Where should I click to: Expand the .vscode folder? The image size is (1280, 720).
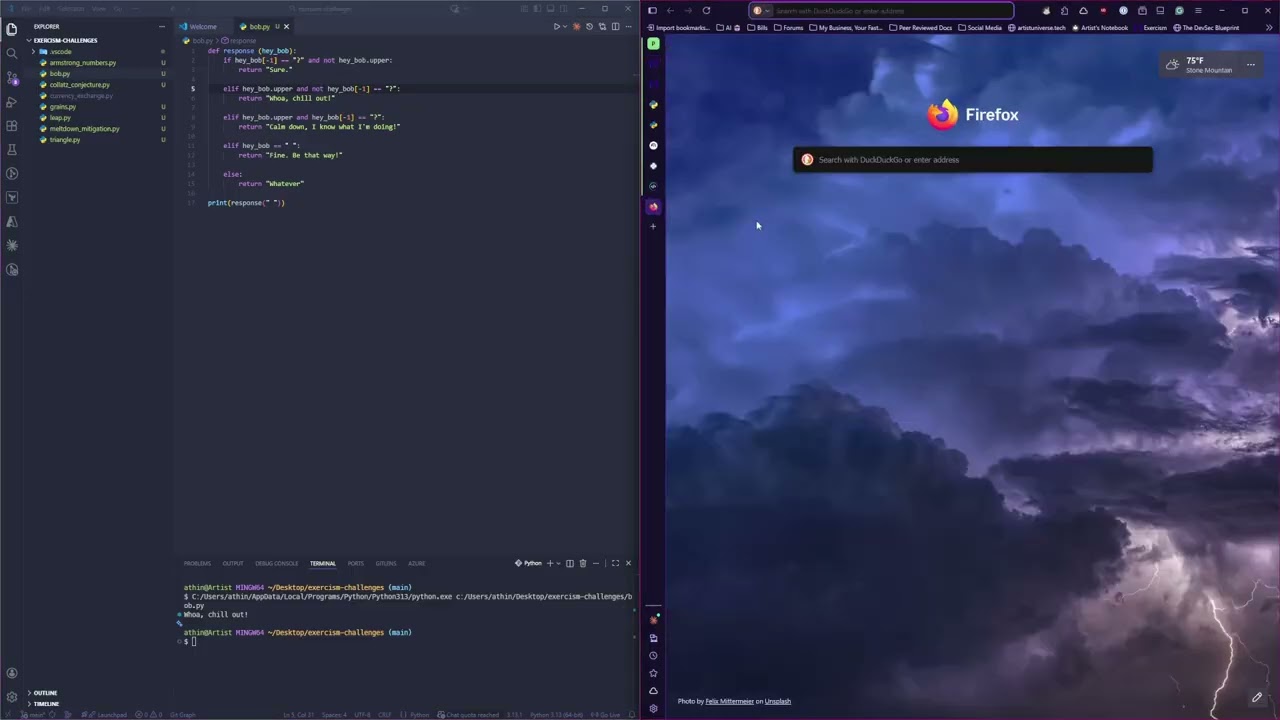click(61, 51)
